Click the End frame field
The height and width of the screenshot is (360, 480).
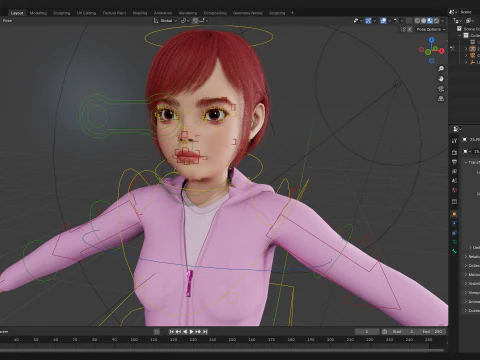(432, 332)
